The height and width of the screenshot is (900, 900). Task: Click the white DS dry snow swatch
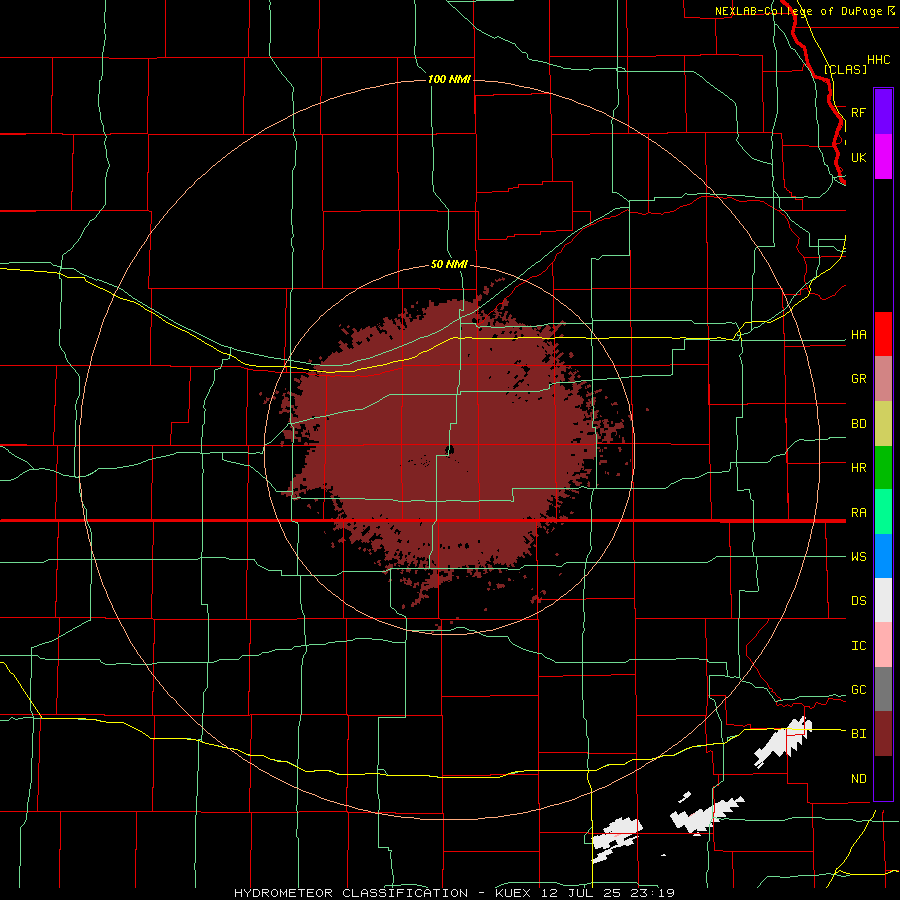[883, 600]
